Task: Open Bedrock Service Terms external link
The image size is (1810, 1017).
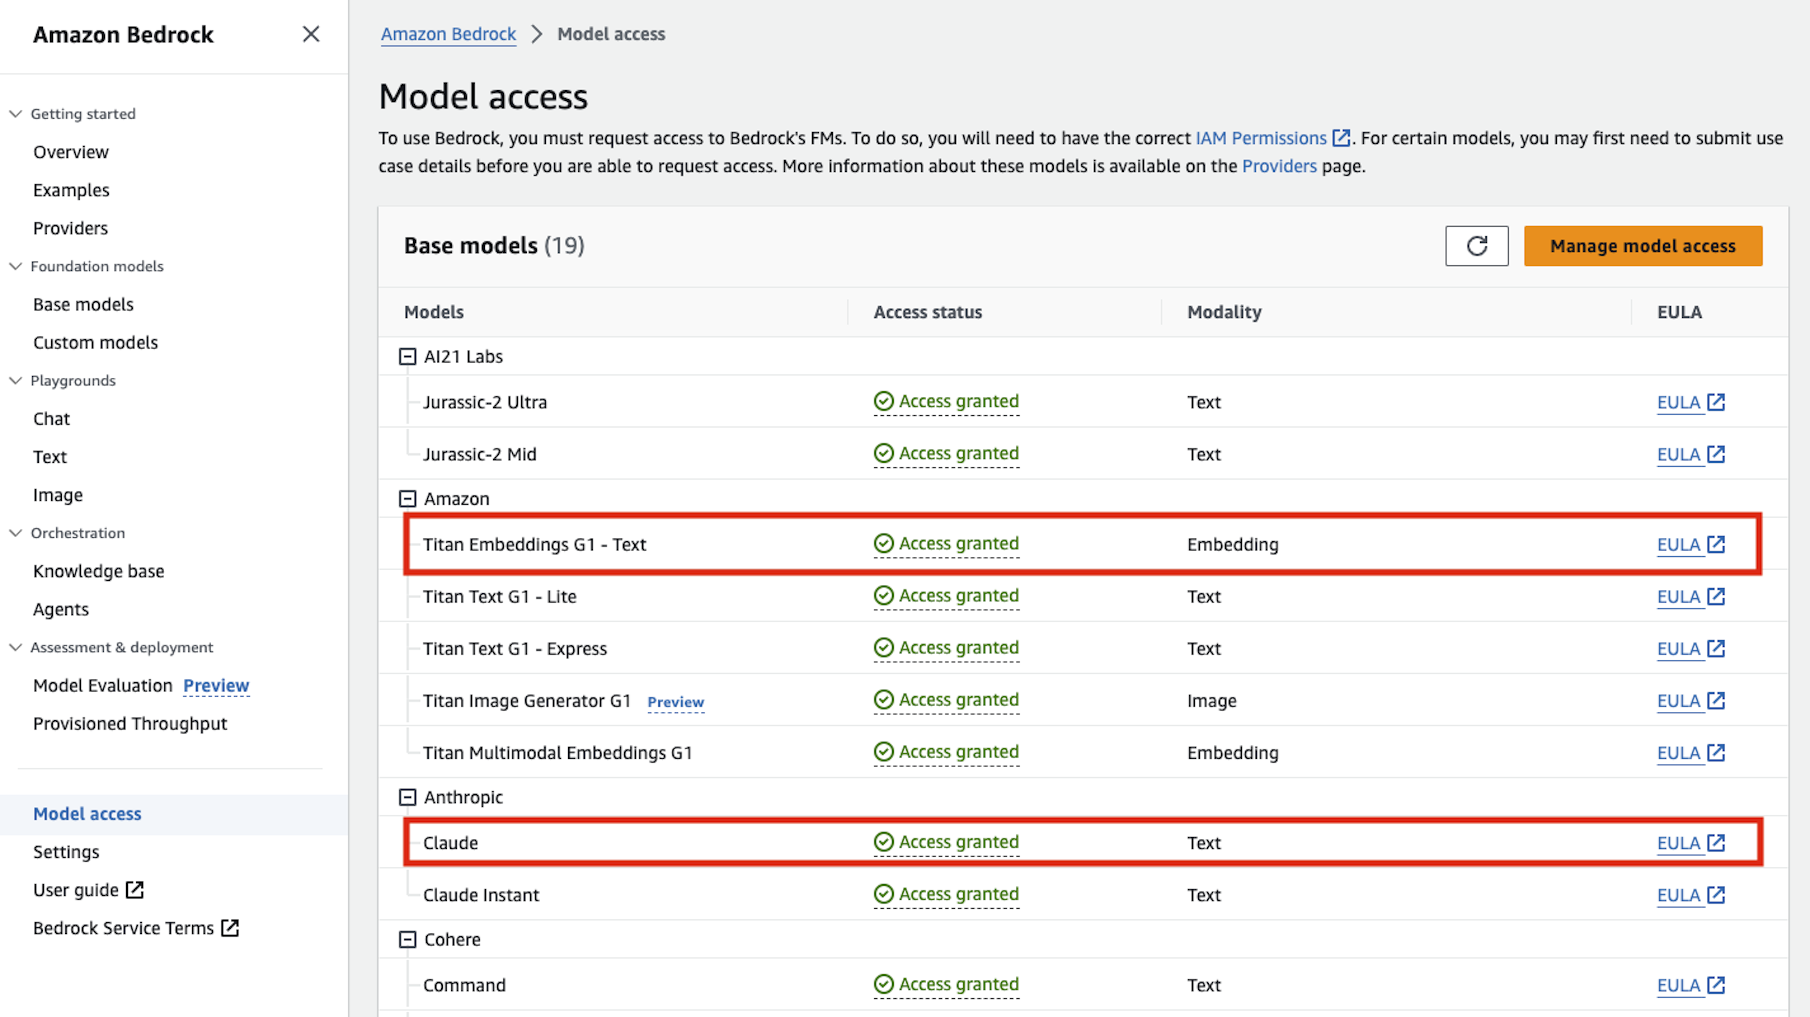Action: pos(230,928)
